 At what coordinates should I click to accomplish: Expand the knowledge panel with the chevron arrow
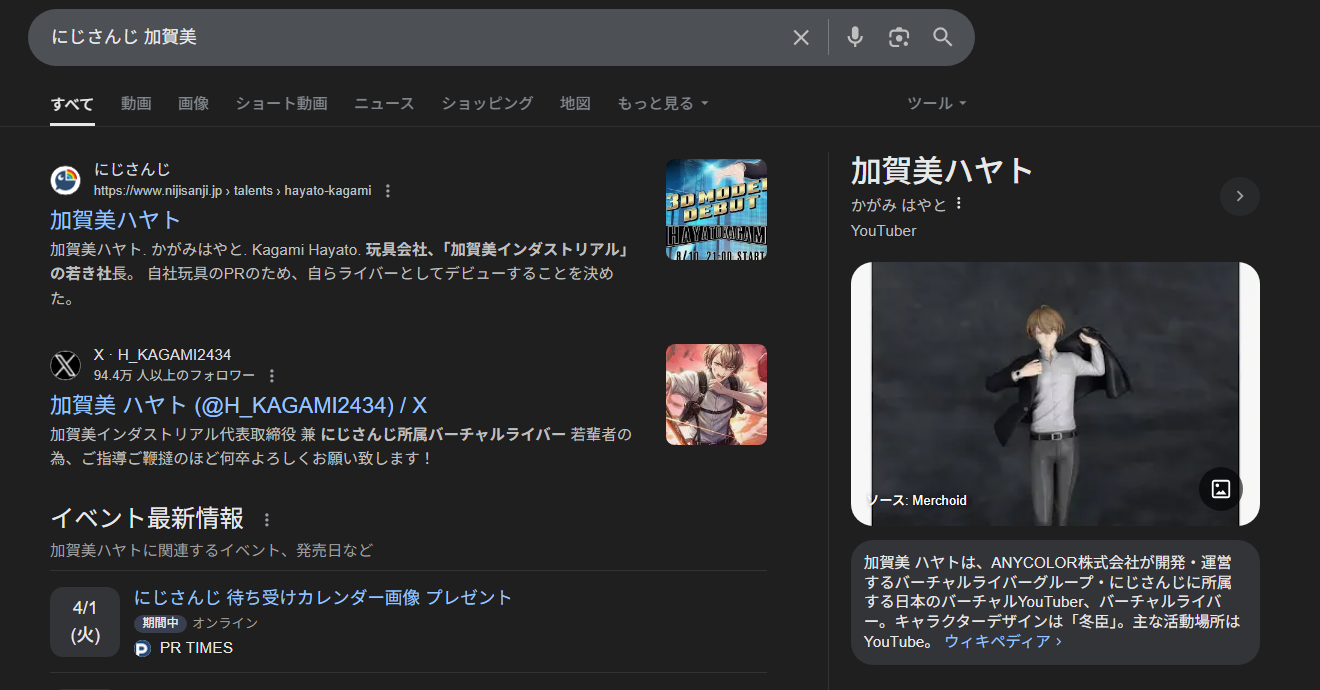[1240, 196]
